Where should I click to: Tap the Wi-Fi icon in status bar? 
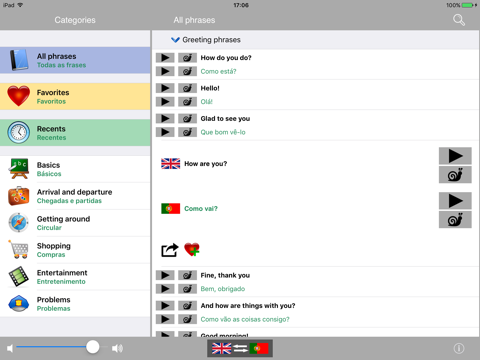coord(20,5)
